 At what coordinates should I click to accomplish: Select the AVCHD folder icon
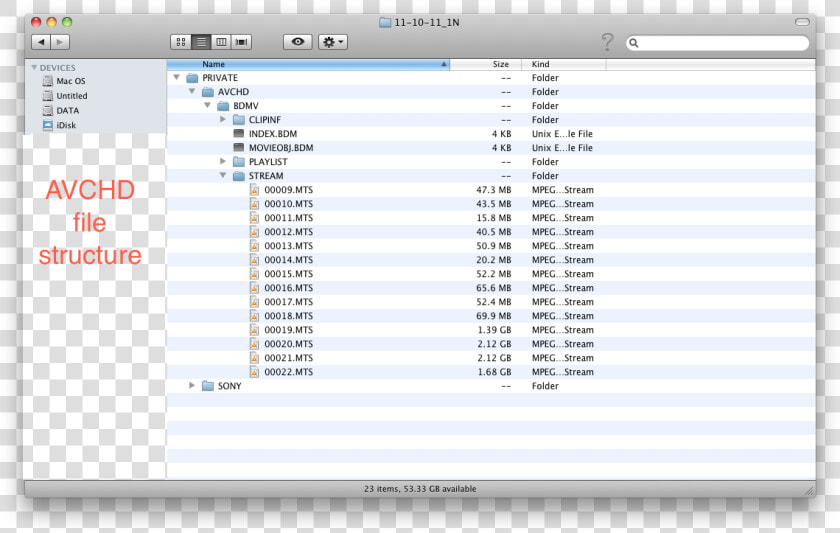(208, 92)
